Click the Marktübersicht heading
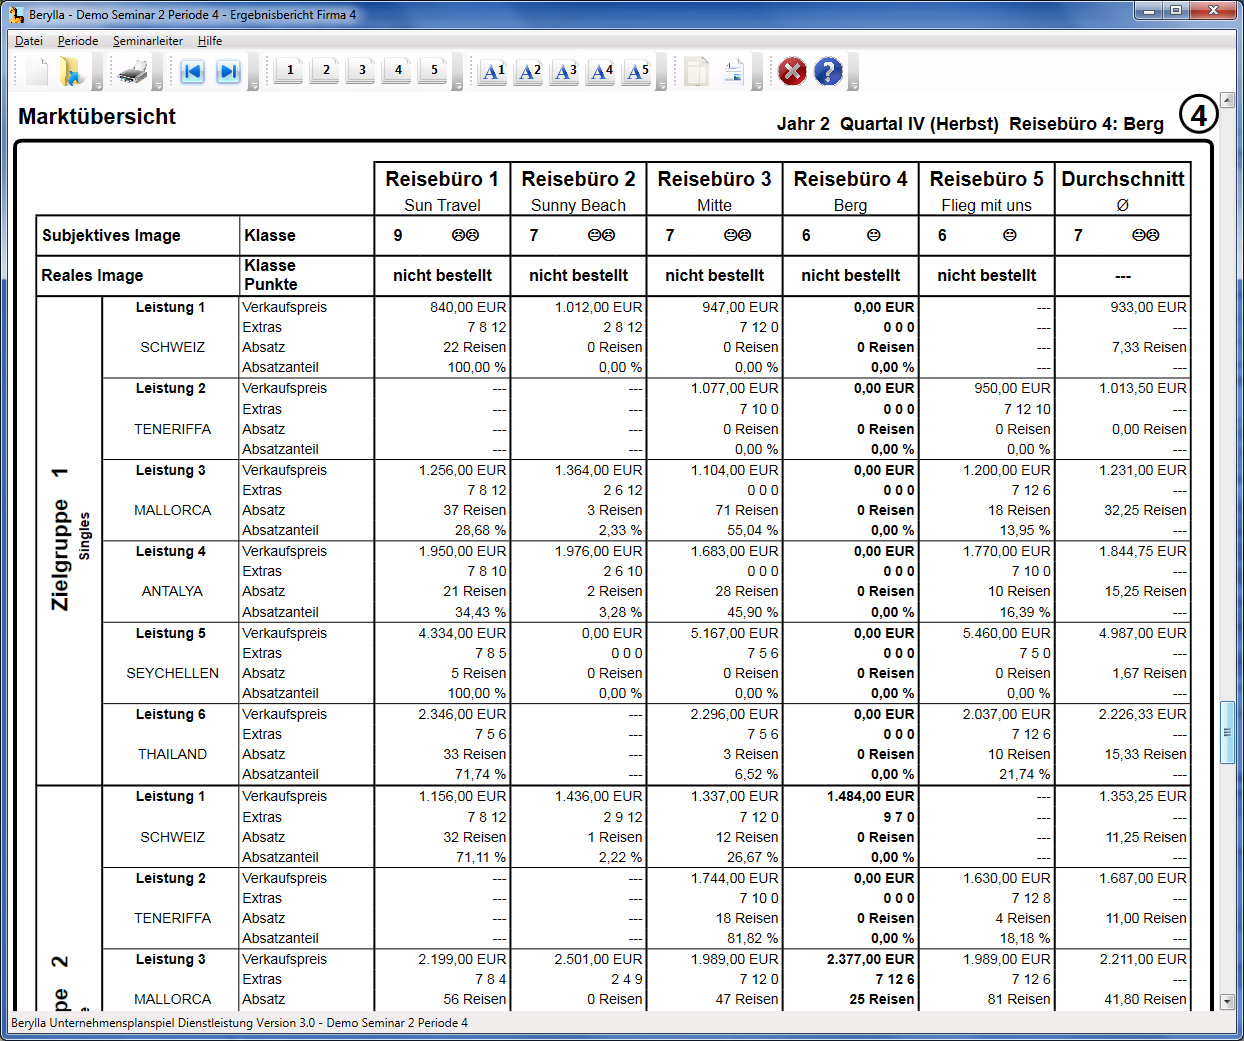The height and width of the screenshot is (1041, 1244). click(97, 116)
